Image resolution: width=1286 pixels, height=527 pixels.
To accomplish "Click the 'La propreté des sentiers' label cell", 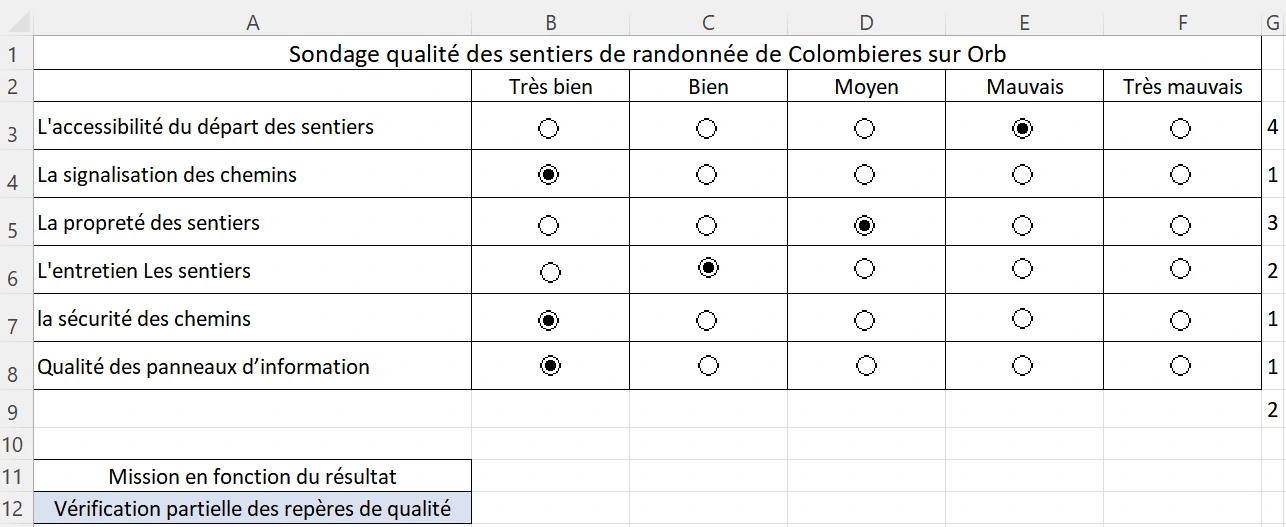I will pyautogui.click(x=252, y=223).
